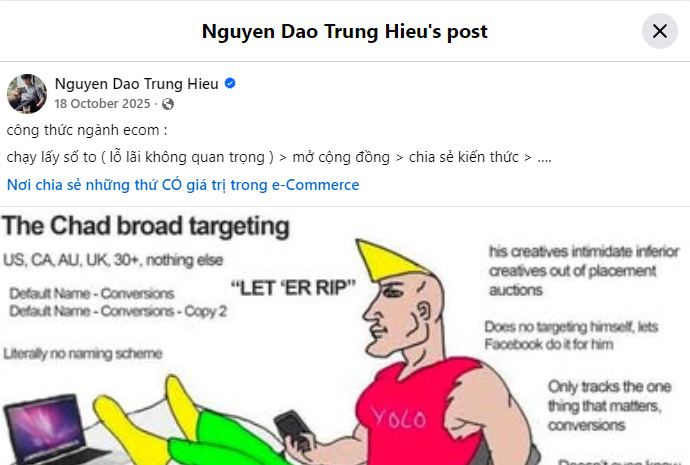Click the 'công thức ngành ecom' text line
This screenshot has height=465, width=690.
click(87, 130)
